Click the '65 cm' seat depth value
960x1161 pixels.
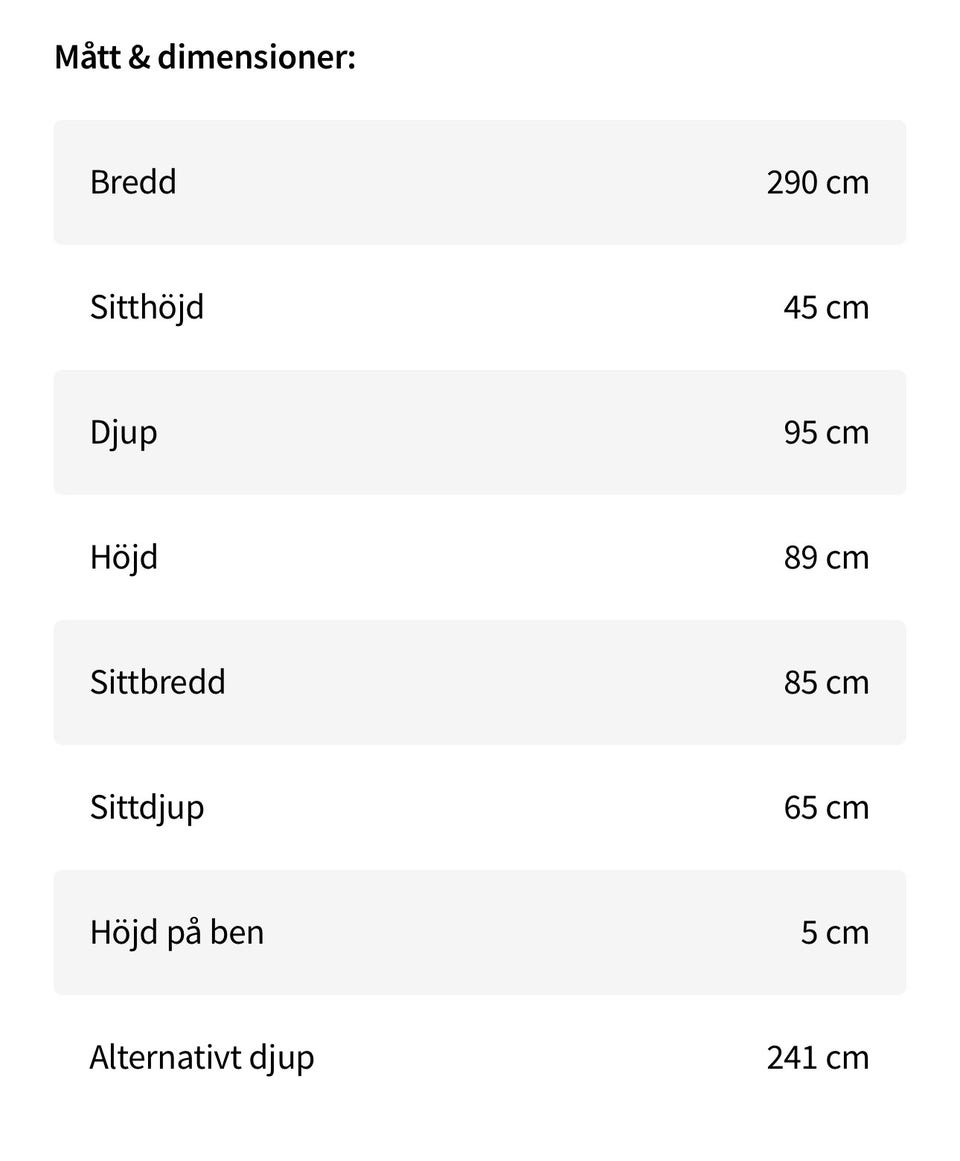point(826,807)
